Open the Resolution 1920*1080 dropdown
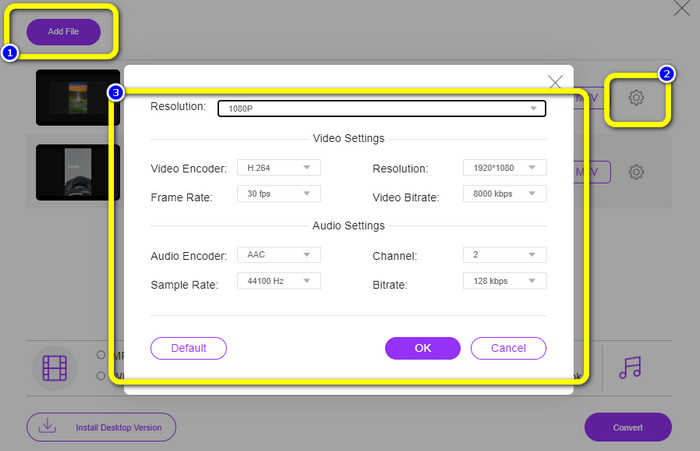This screenshot has width=700, height=451. click(504, 167)
